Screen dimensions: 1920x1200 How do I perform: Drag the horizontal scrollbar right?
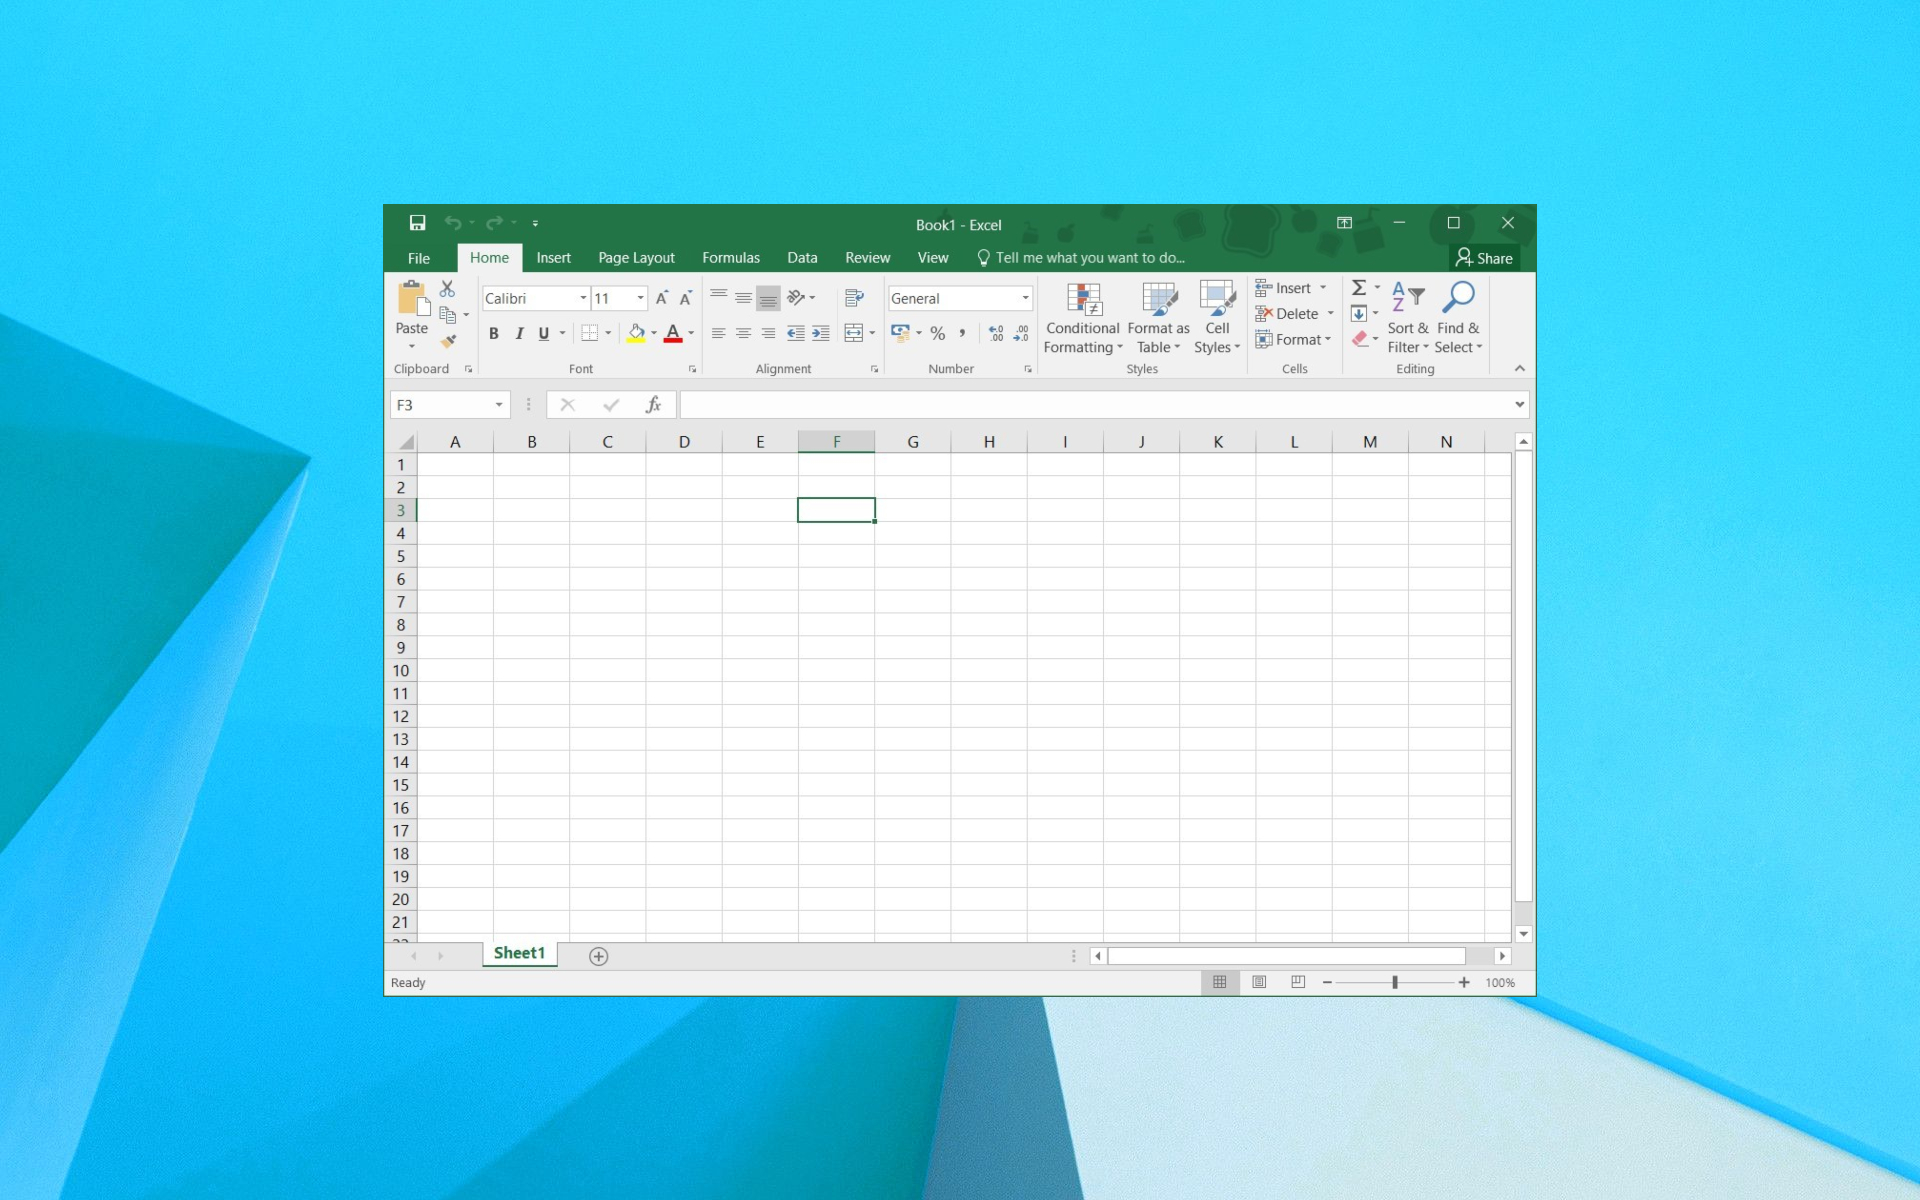pyautogui.click(x=1501, y=954)
